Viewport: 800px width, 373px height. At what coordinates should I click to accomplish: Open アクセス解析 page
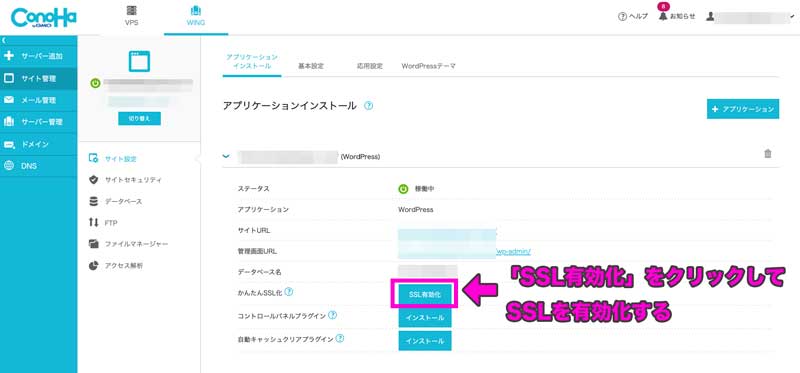click(x=116, y=266)
